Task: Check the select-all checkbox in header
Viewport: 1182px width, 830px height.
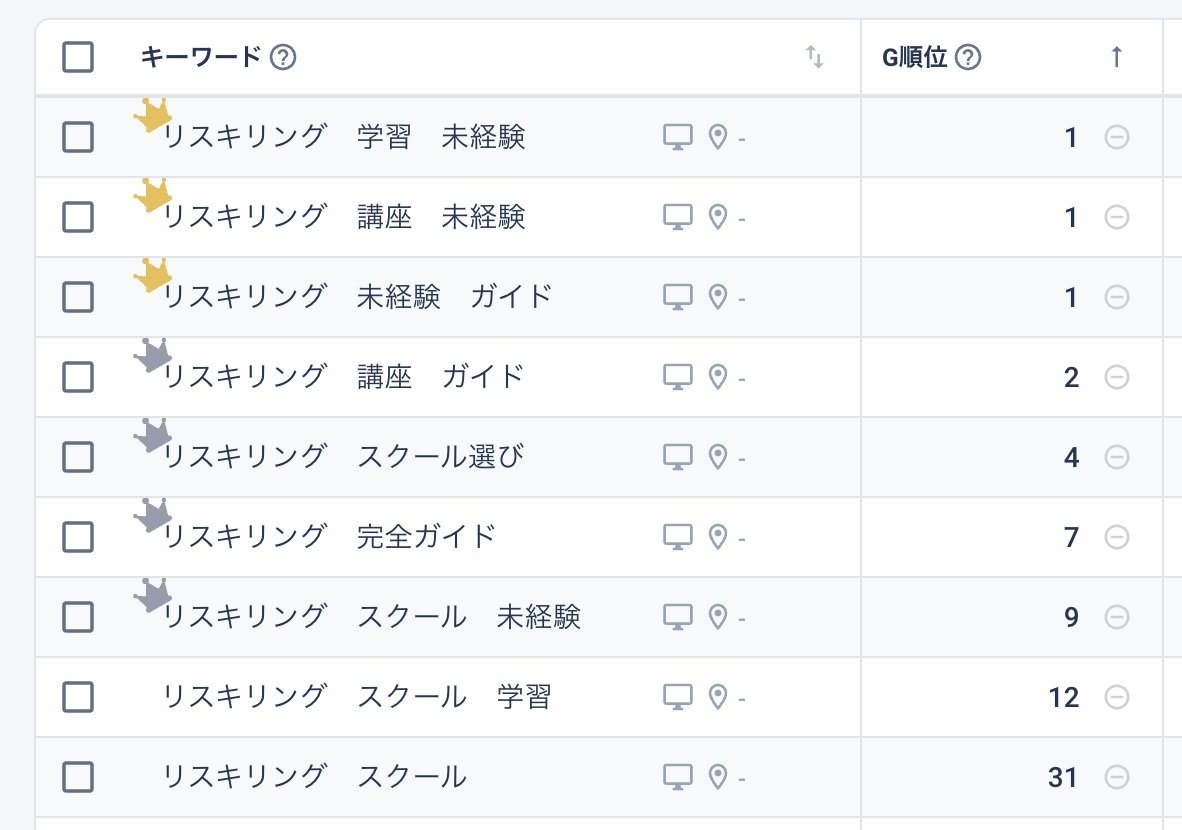Action: [x=78, y=57]
